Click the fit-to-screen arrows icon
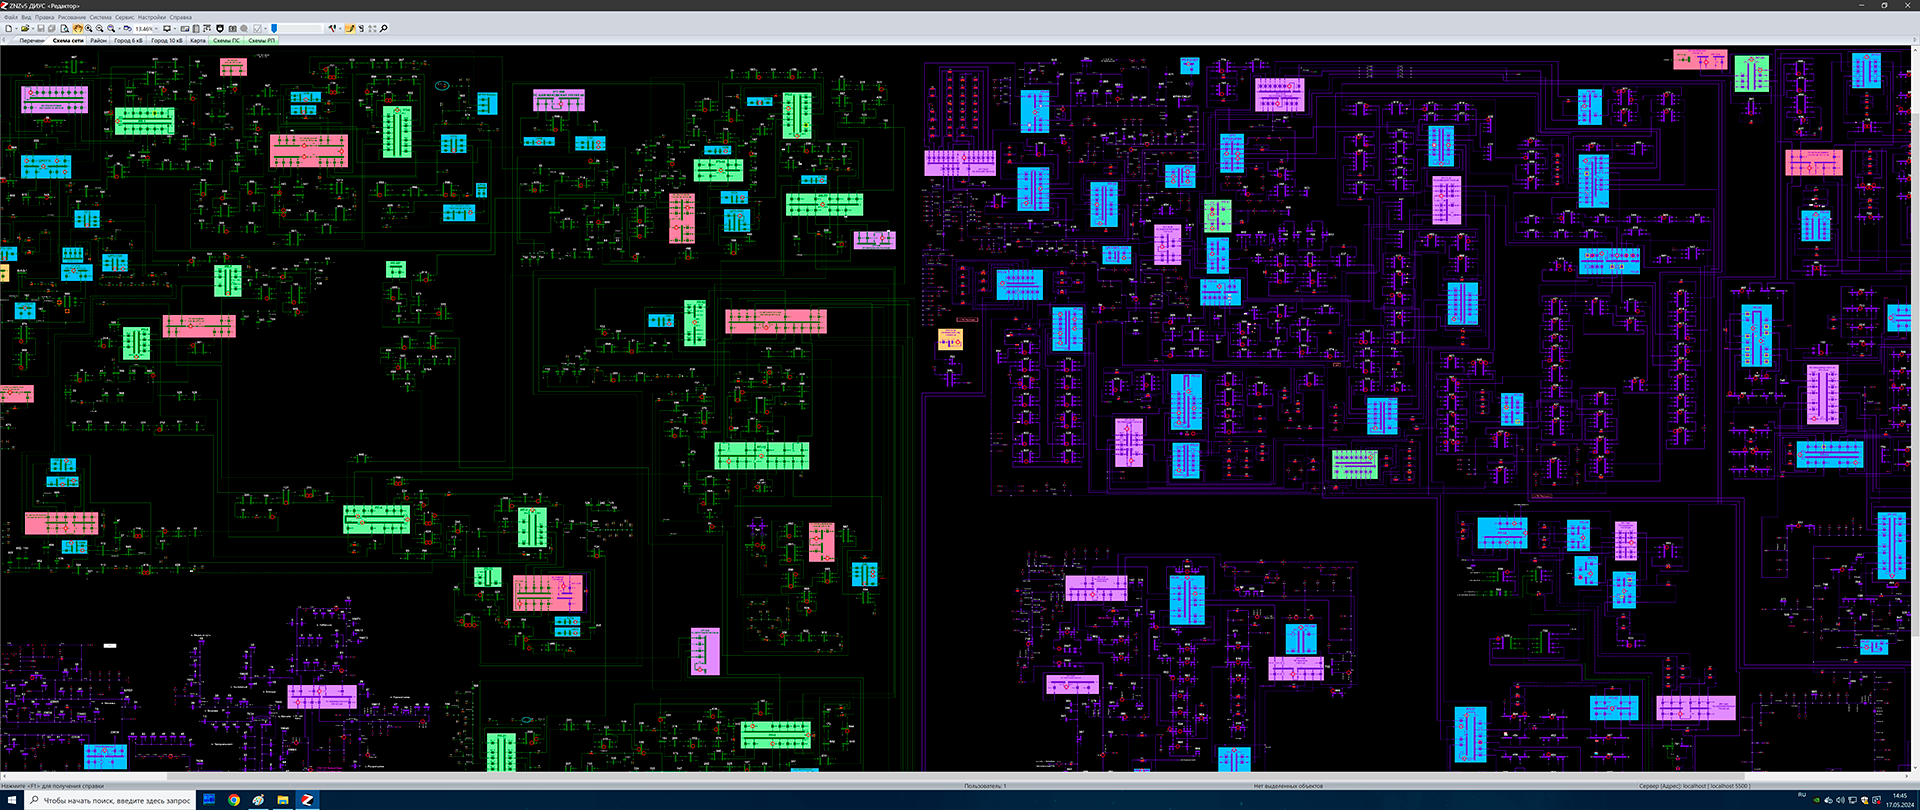 tap(372, 29)
